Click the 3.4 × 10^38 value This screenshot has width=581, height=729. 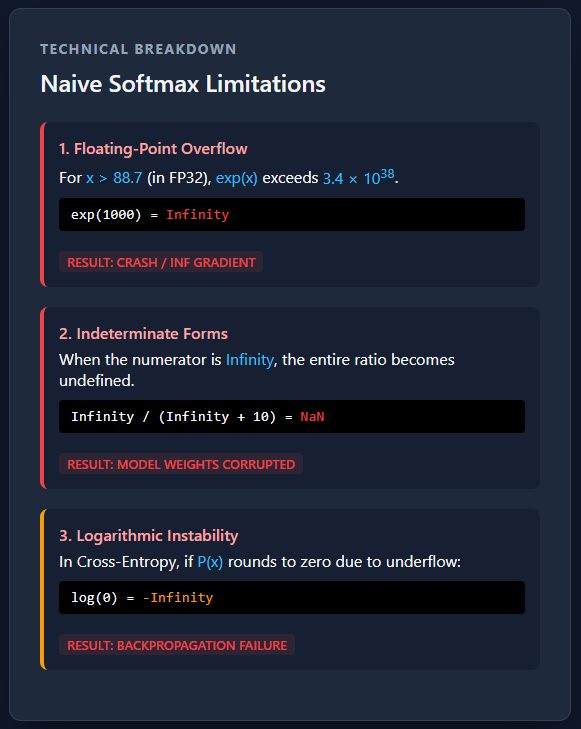point(358,177)
